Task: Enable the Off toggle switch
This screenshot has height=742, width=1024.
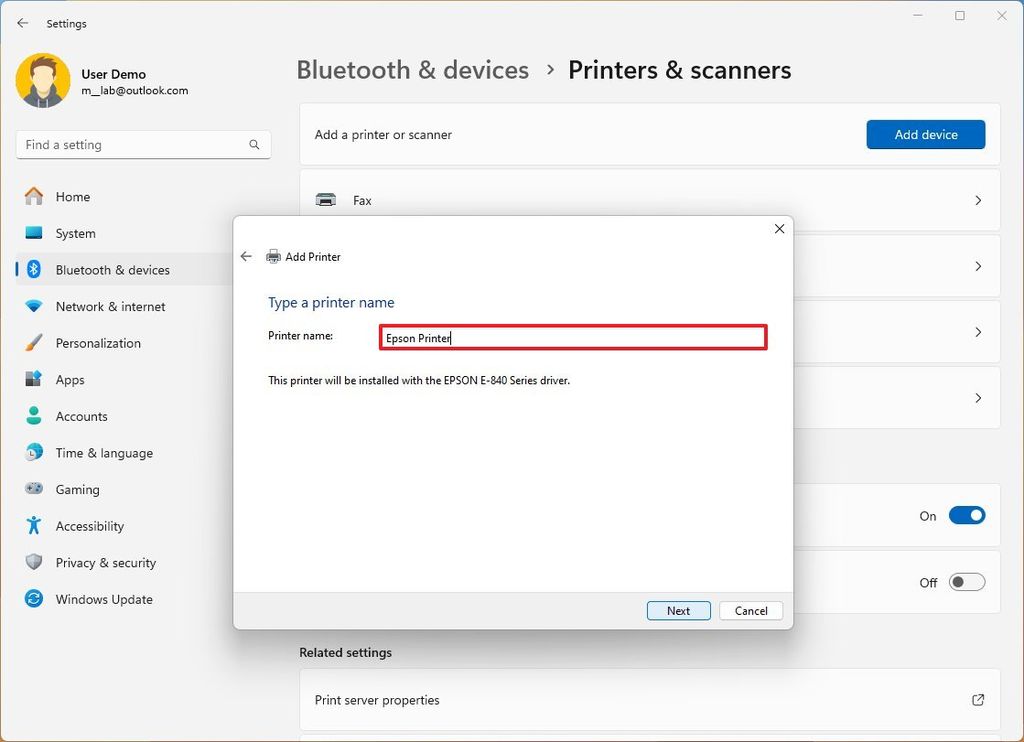Action: click(x=966, y=581)
